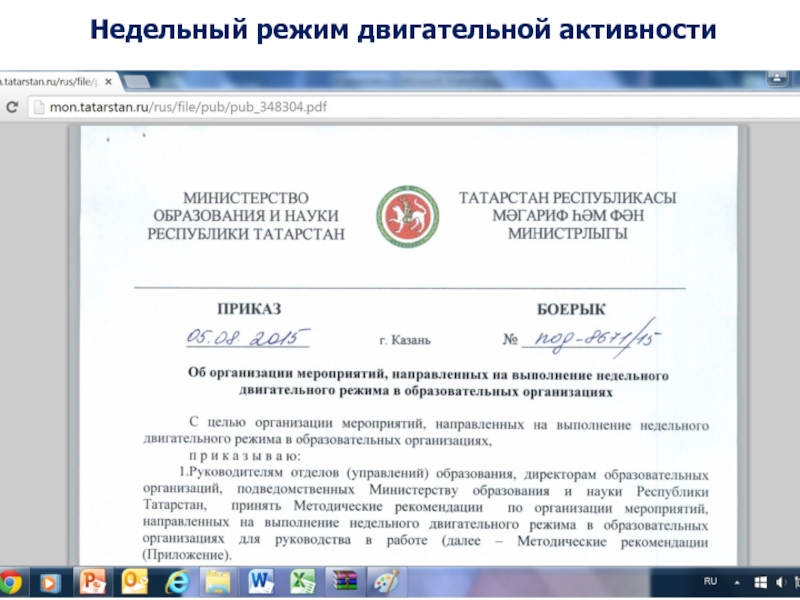Click "ТАТАРСТАН РЕСПУБЛИКАСЫ" heading text

(567, 198)
